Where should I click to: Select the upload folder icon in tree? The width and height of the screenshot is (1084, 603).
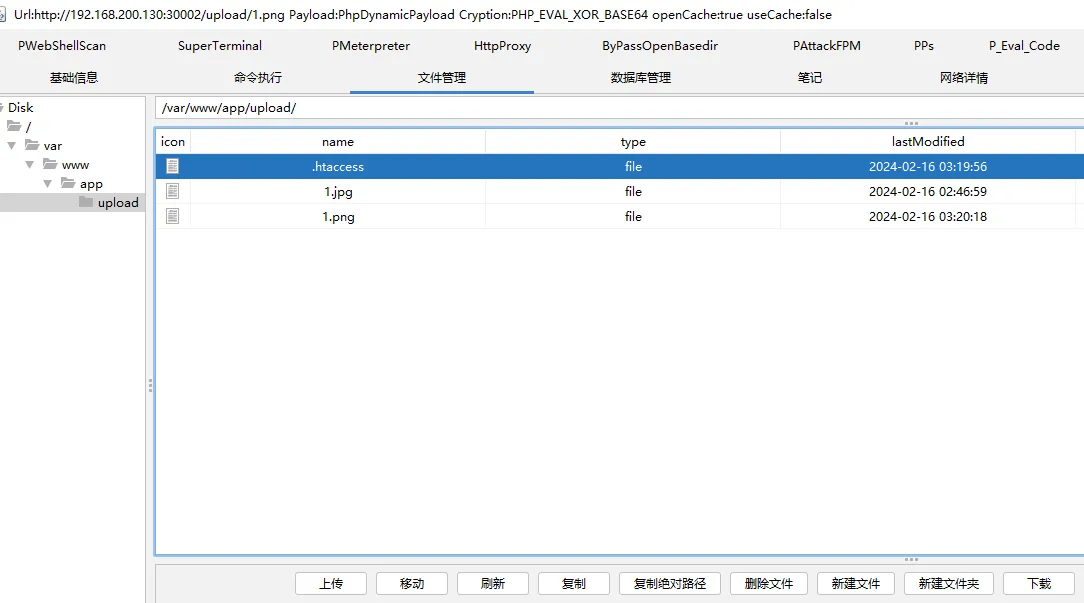[86, 203]
